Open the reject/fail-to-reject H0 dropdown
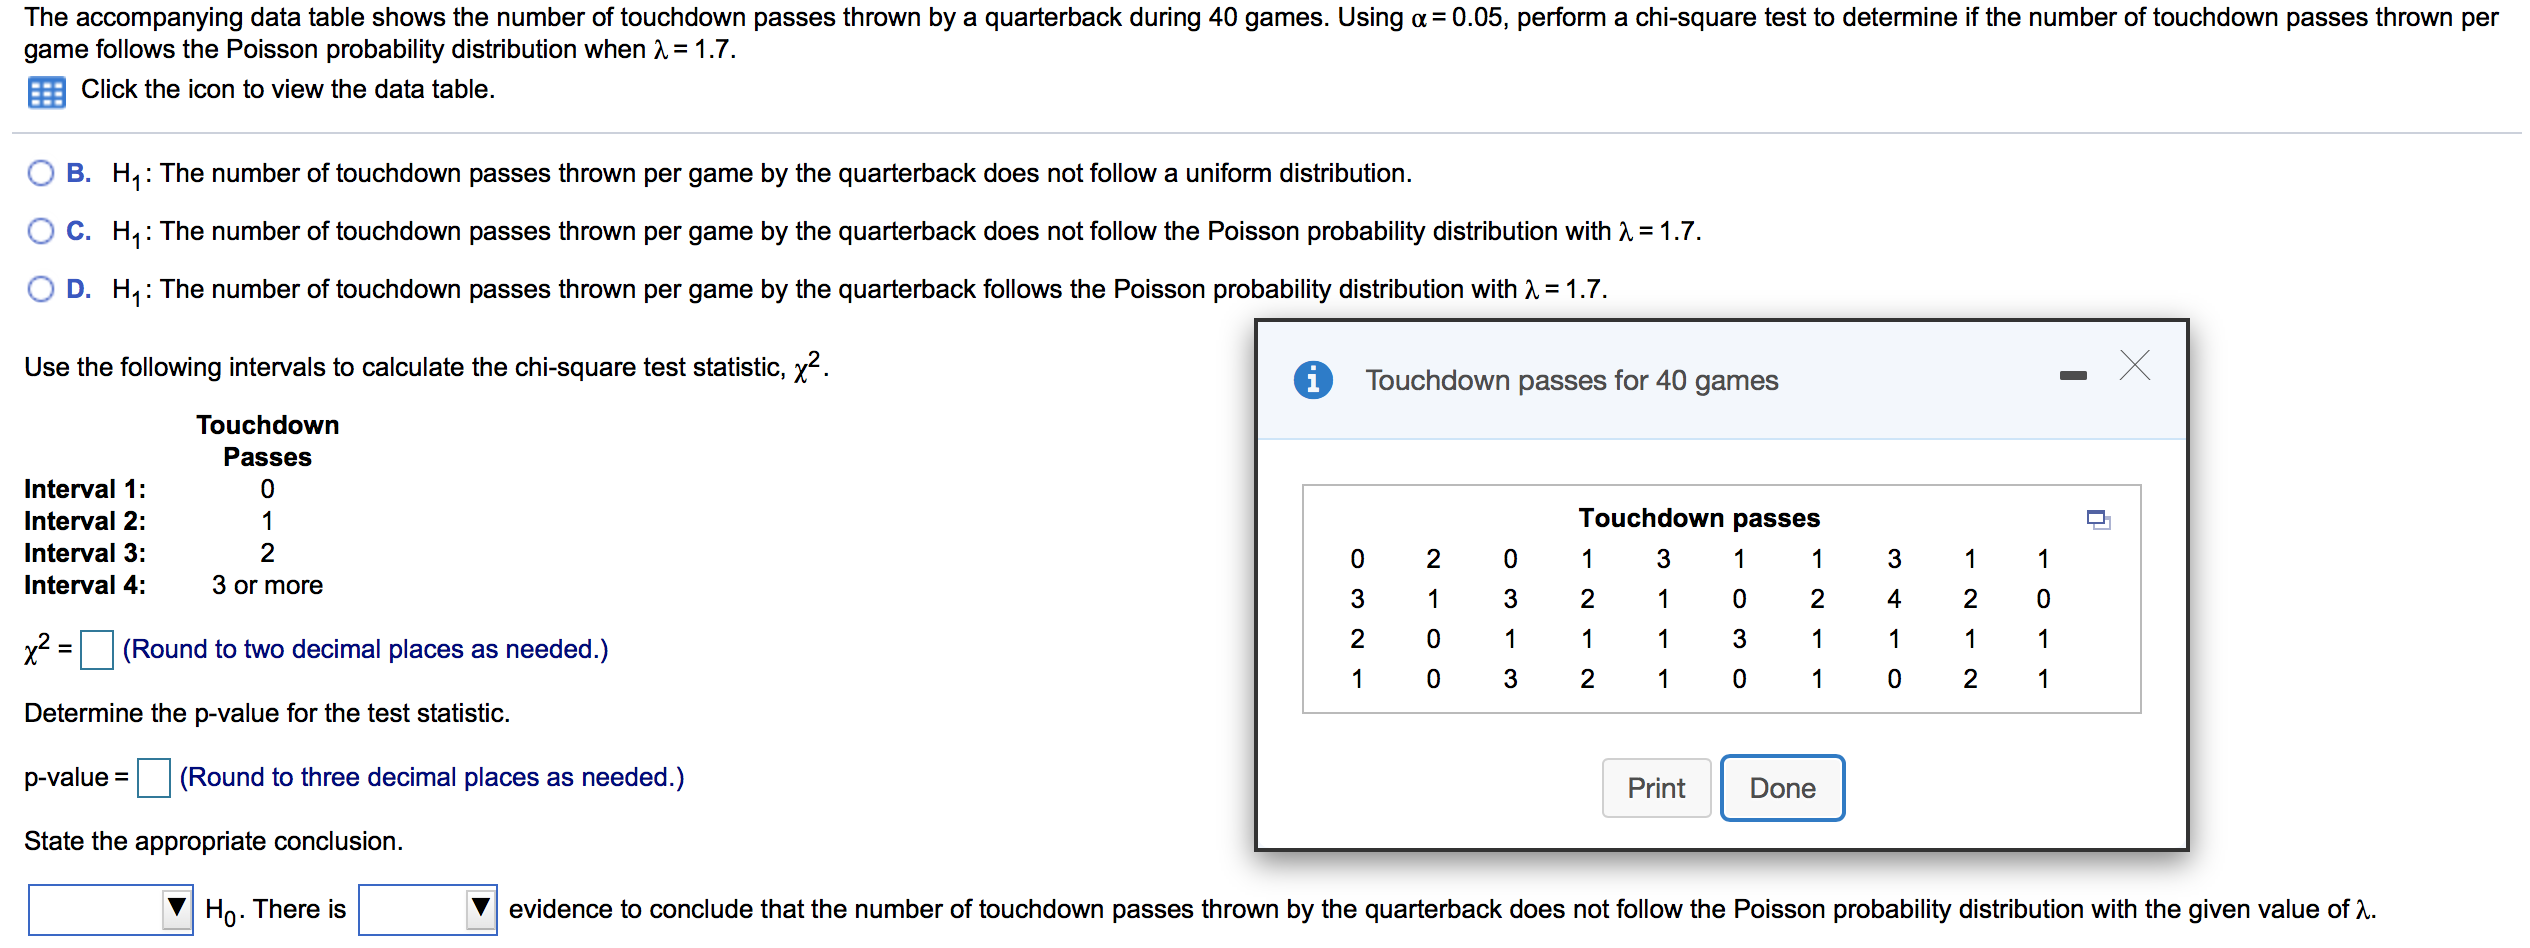The height and width of the screenshot is (948, 2530). (x=110, y=909)
